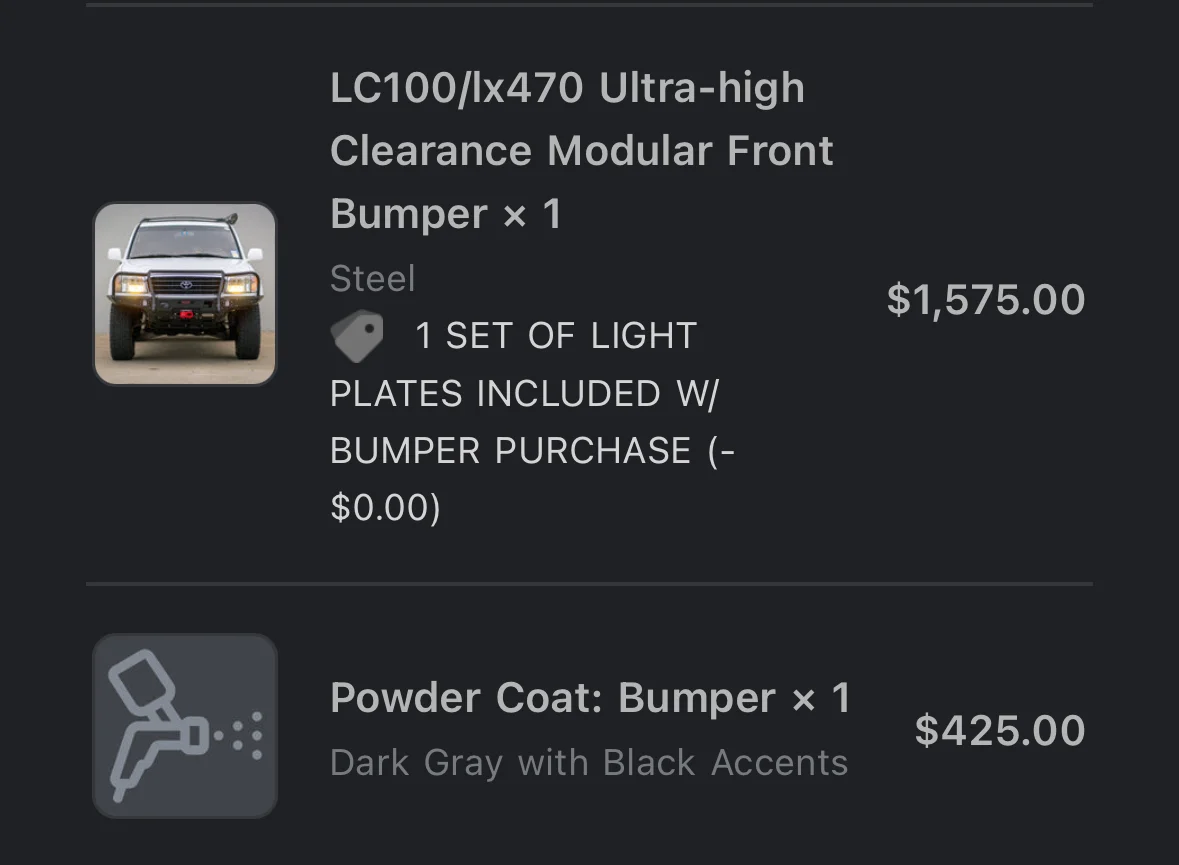
Task: Select the $425.00 powder coat price
Action: coord(1000,730)
